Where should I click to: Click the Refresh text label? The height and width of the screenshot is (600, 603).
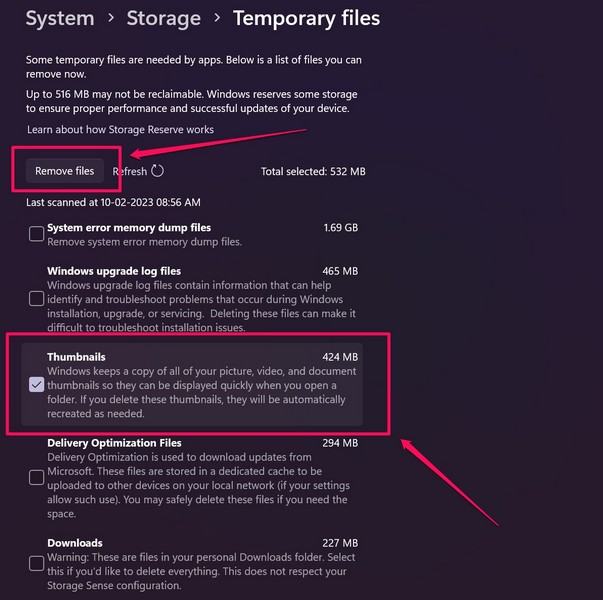[130, 172]
